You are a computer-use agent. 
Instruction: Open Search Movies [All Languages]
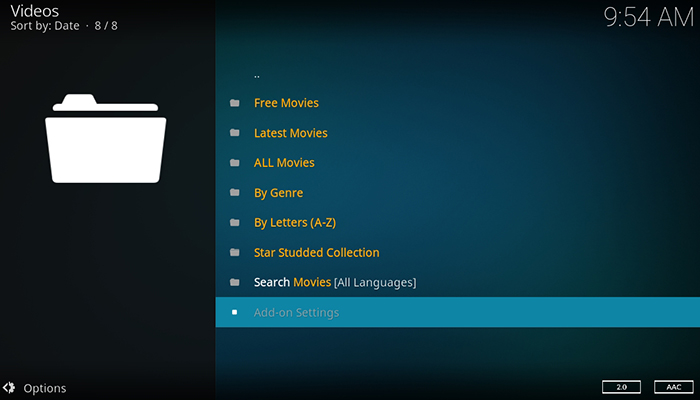click(x=458, y=282)
